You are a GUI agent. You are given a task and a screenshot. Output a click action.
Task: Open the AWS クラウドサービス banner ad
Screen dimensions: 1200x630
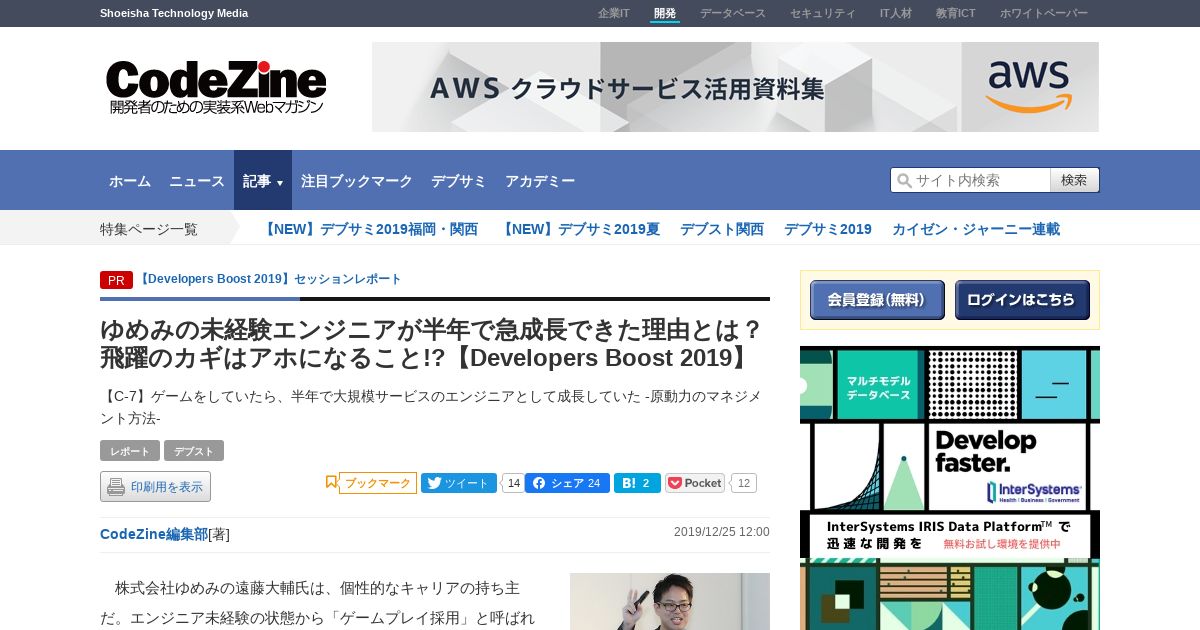point(735,87)
